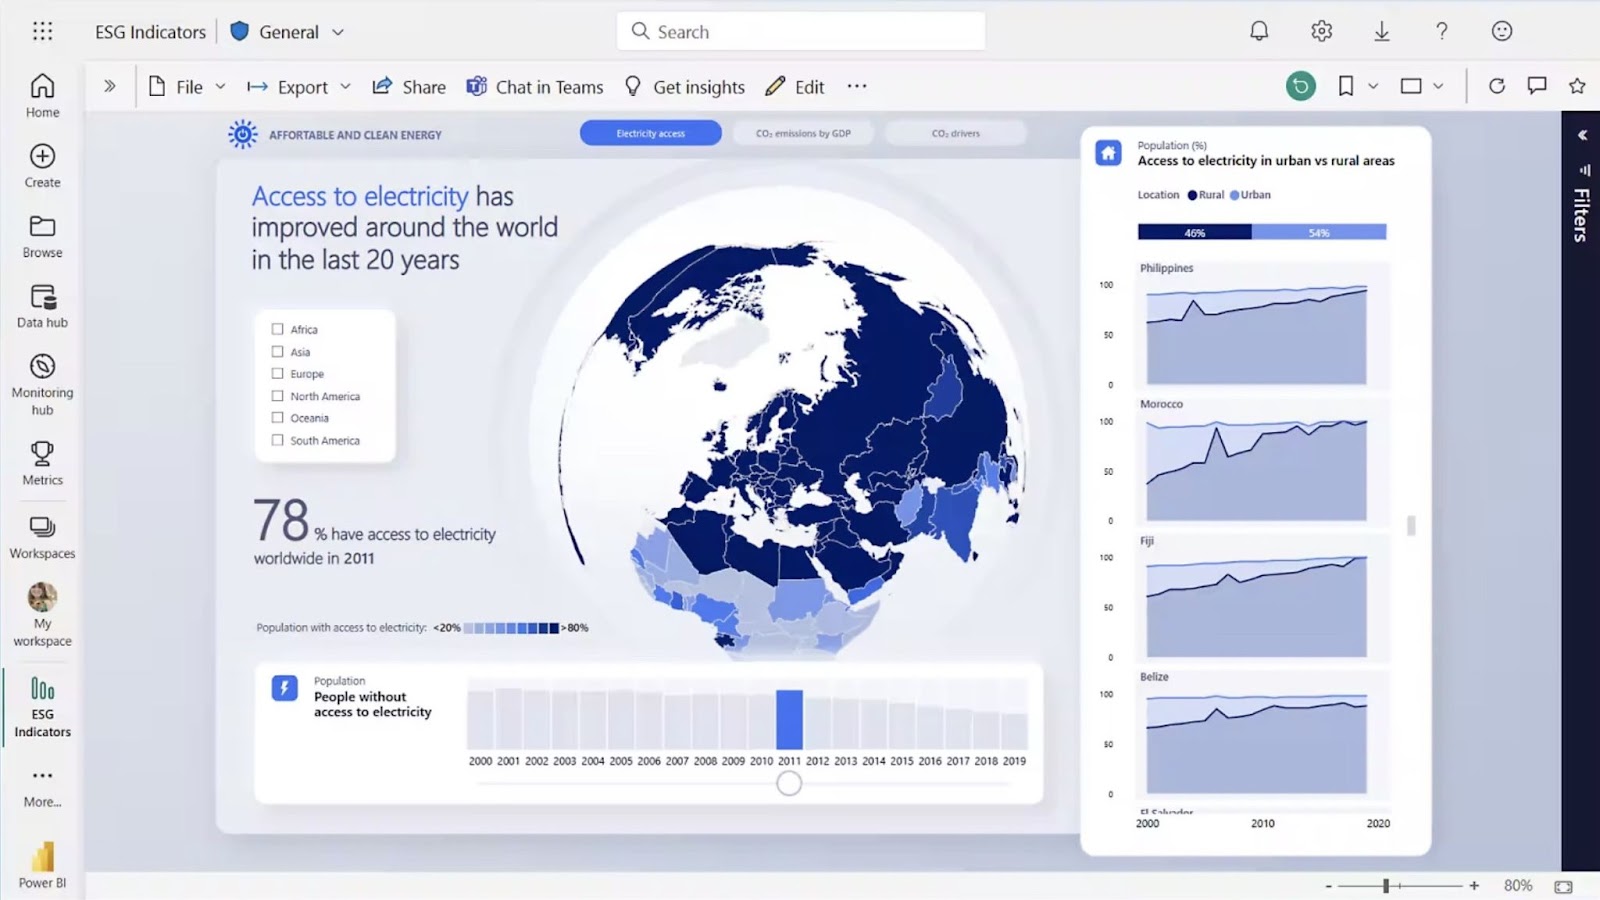Open Workspaces from the sidebar
1600x900 pixels.
(41, 535)
